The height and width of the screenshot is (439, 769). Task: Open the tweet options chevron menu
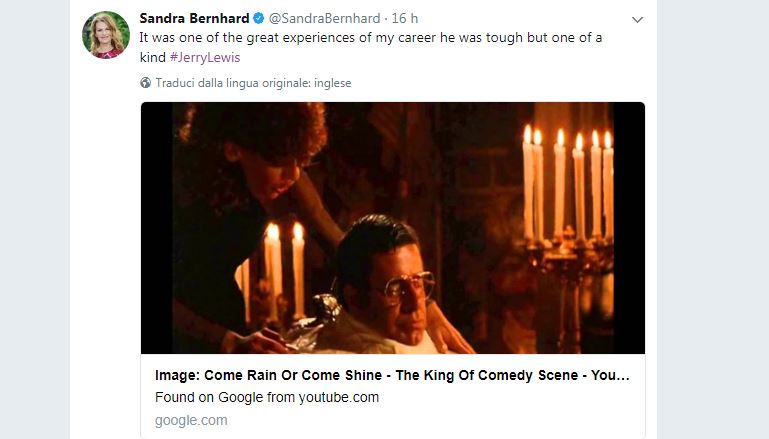tap(638, 20)
